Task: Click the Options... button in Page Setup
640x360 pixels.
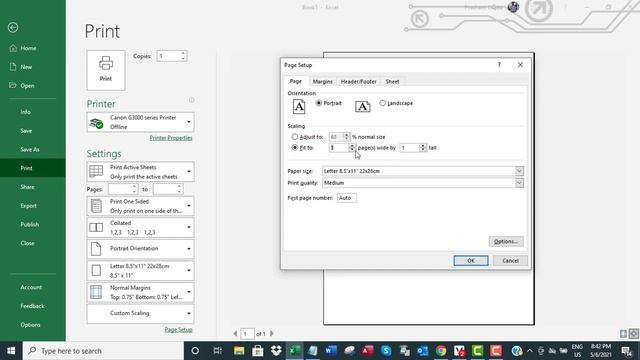Action: [506, 242]
